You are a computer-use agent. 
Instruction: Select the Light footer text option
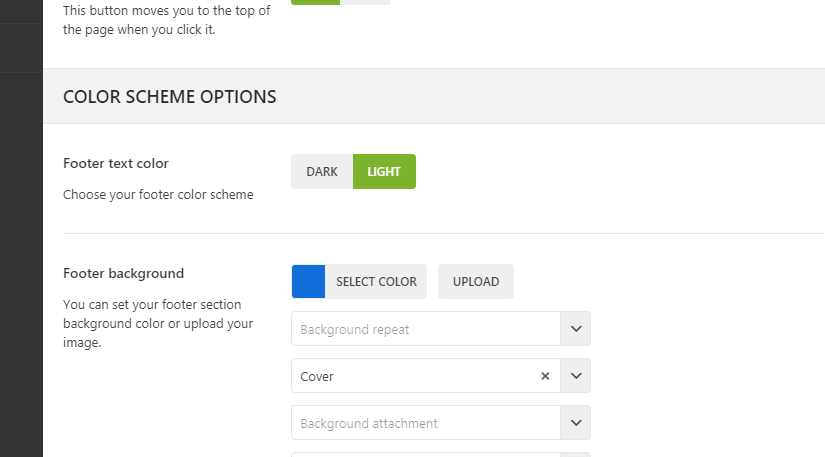point(384,172)
